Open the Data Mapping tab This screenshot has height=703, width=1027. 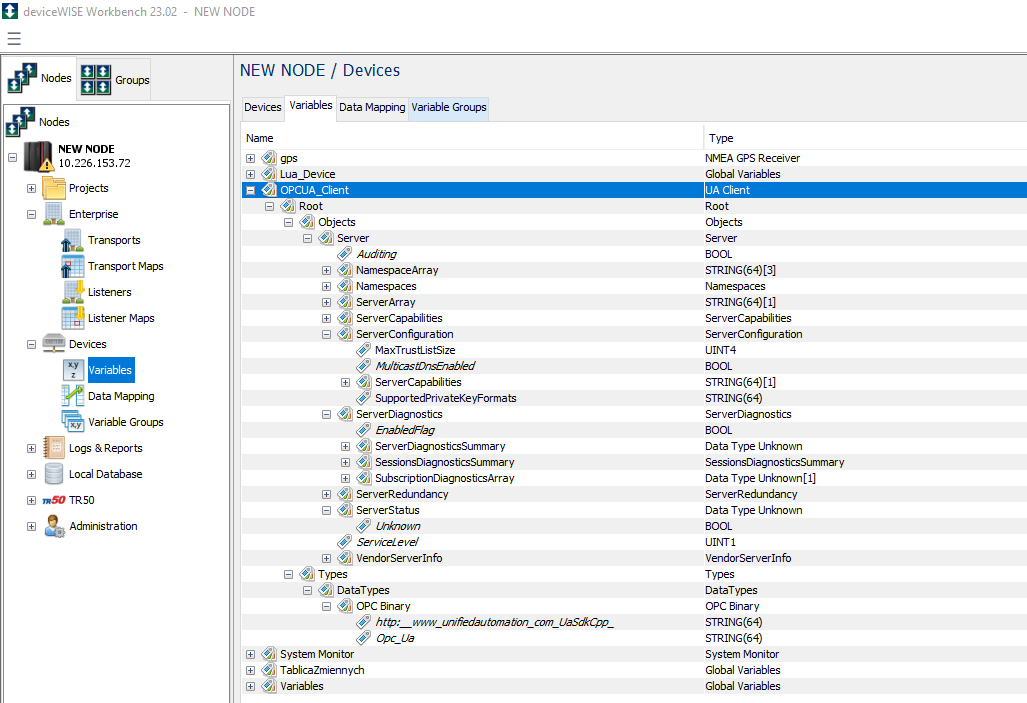tap(372, 107)
